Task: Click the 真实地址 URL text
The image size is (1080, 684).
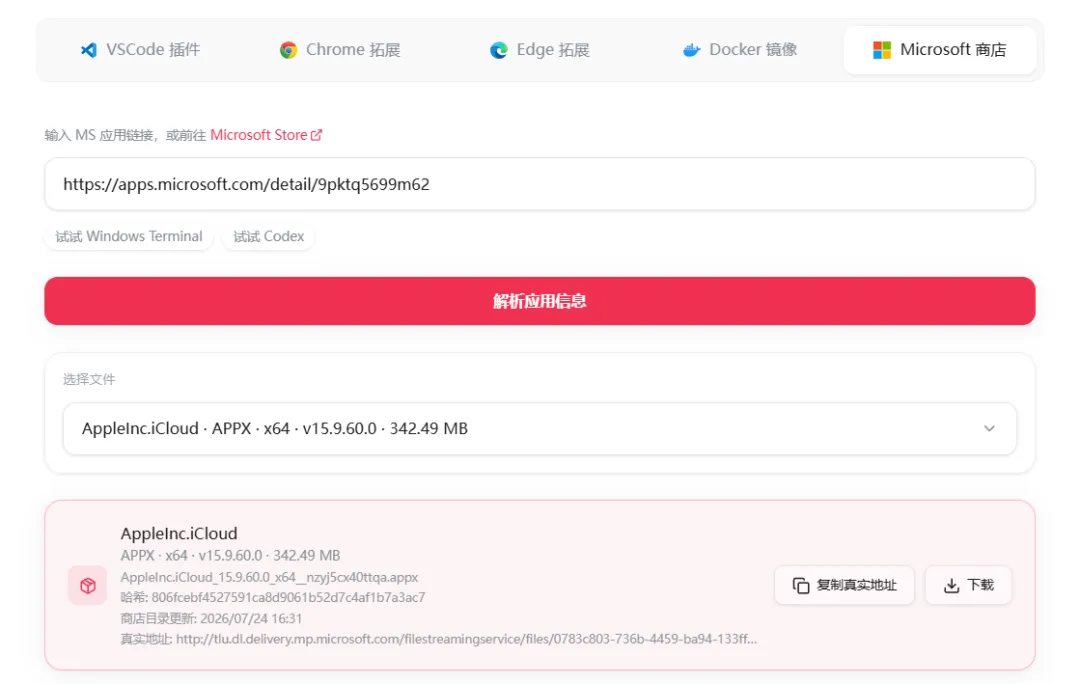Action: [439, 639]
